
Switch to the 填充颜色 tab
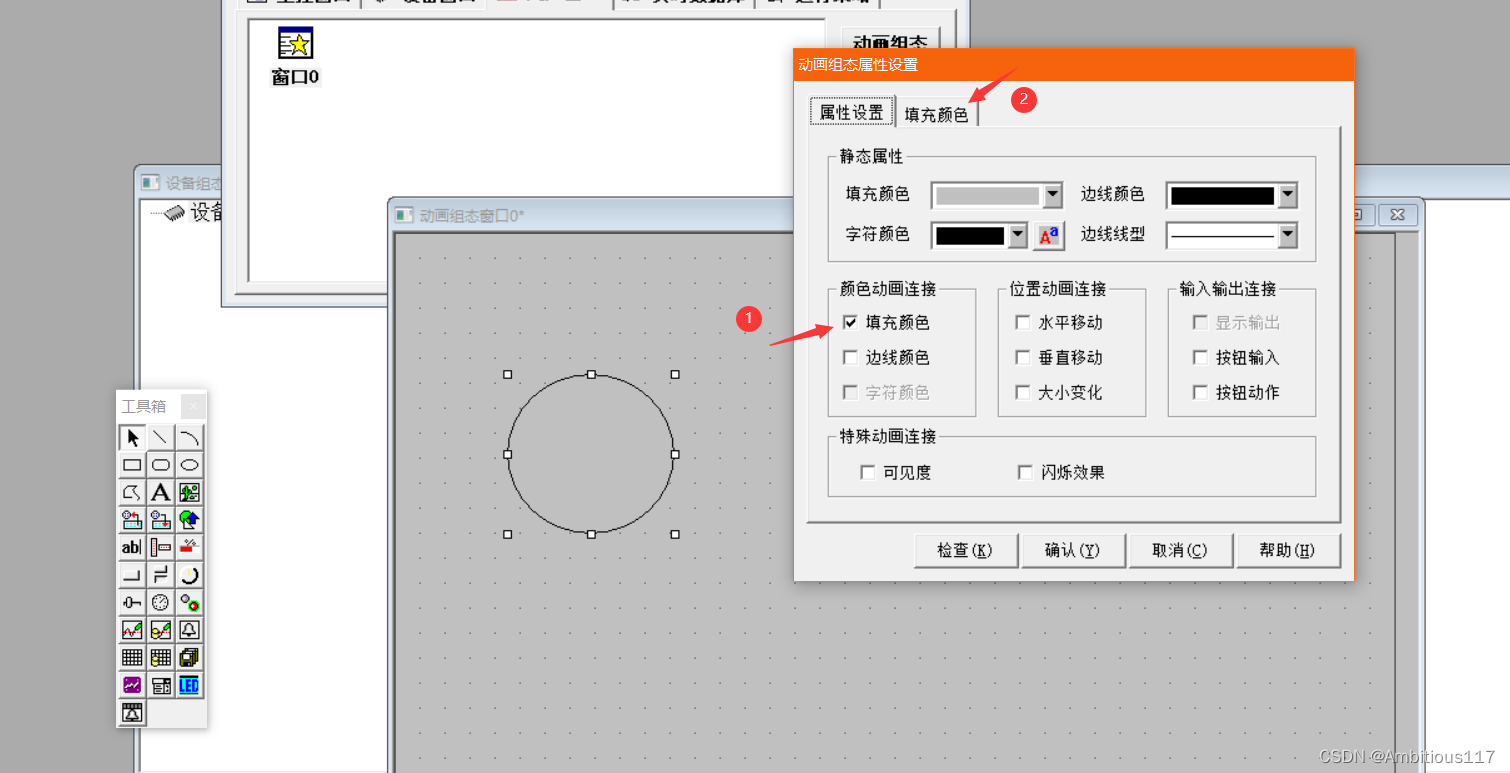coord(937,114)
